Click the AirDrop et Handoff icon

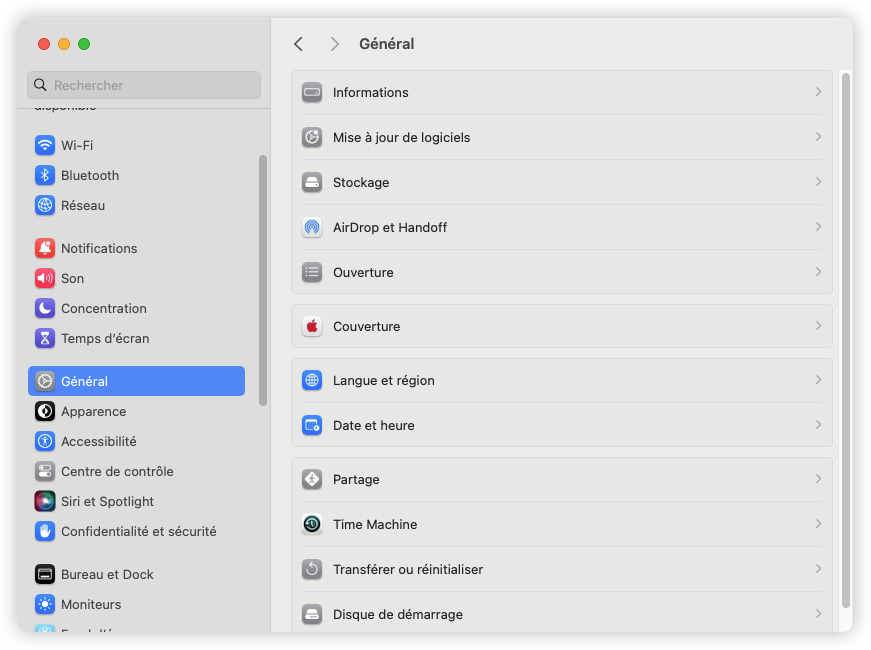tap(312, 227)
